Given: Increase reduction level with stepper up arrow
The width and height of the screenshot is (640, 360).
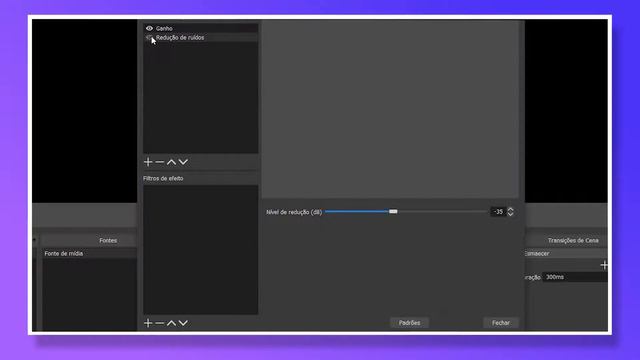Looking at the screenshot, I should coord(510,209).
